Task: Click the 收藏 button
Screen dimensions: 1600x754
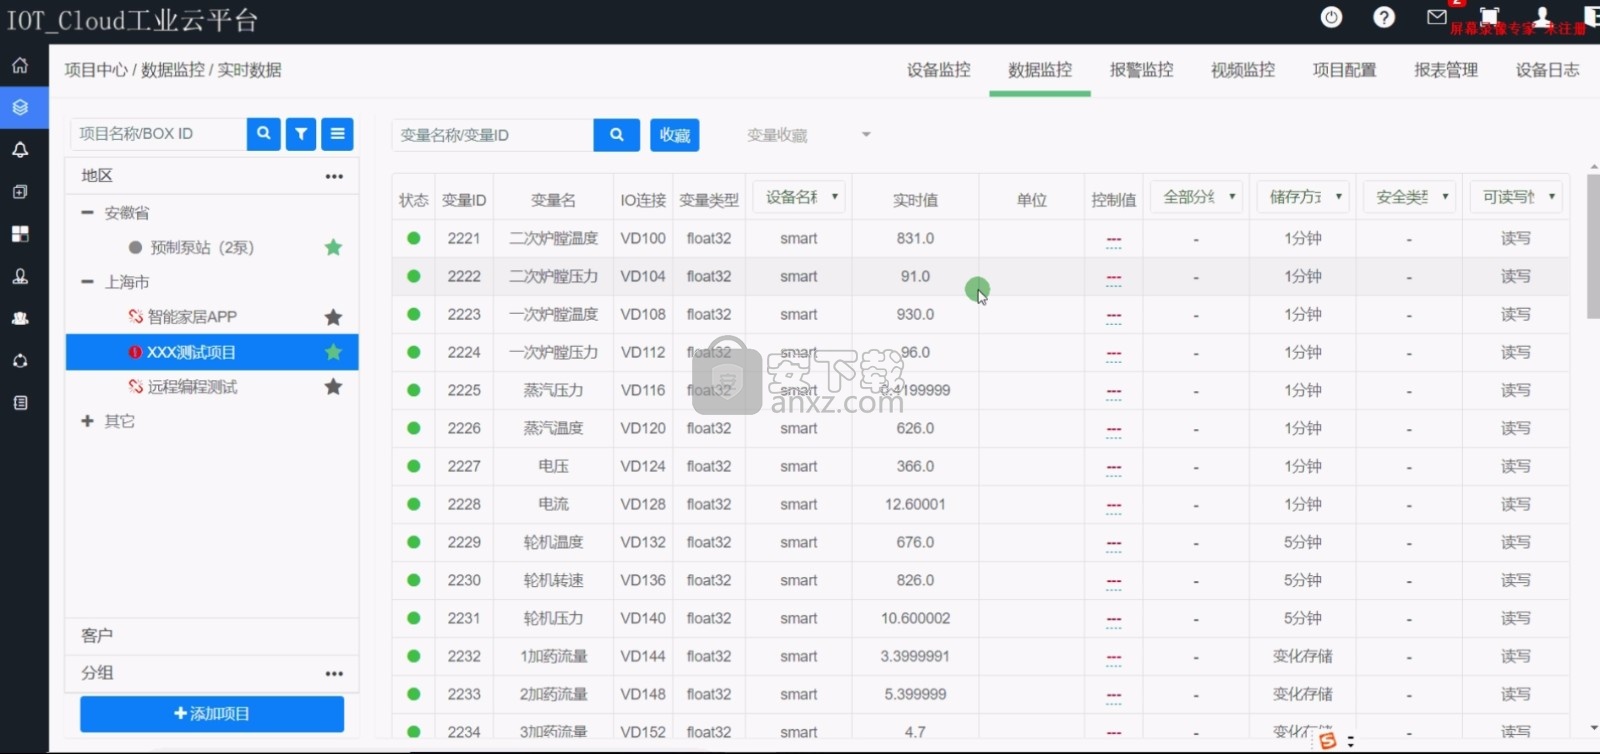Action: click(x=675, y=135)
